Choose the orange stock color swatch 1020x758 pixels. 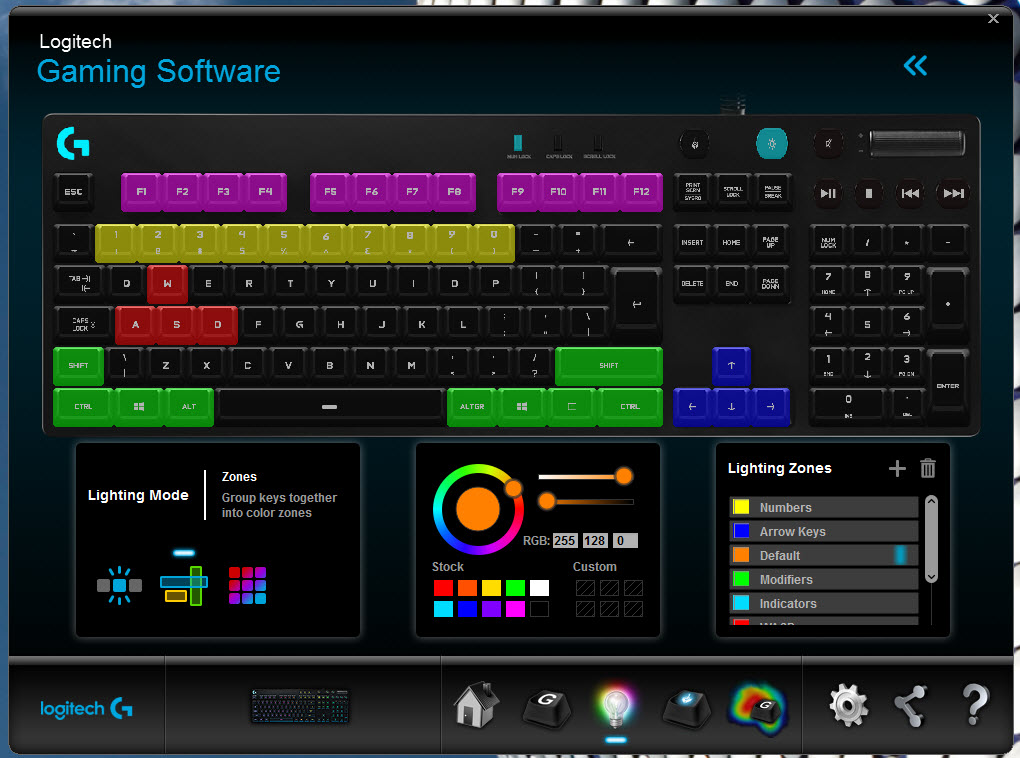point(467,588)
